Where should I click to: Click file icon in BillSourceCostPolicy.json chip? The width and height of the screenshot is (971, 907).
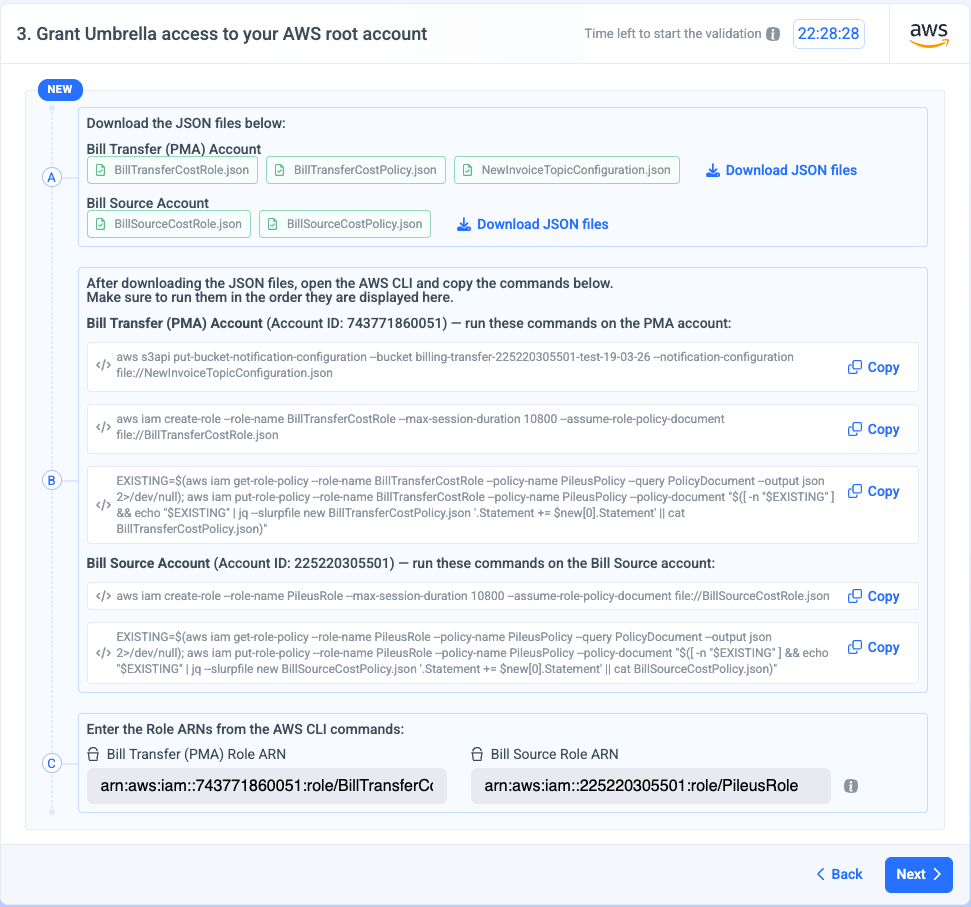pyautogui.click(x=272, y=224)
